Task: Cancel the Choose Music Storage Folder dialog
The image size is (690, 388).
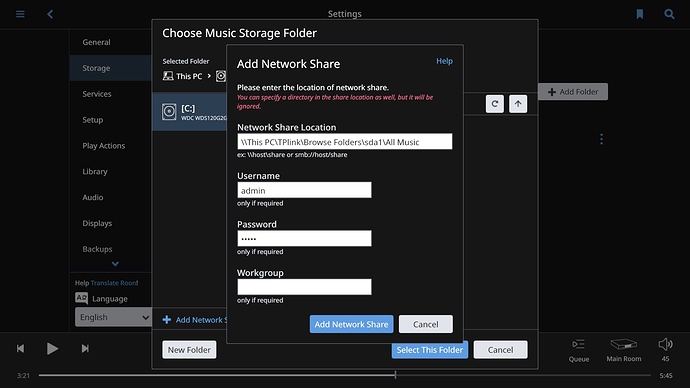Action: [500, 350]
